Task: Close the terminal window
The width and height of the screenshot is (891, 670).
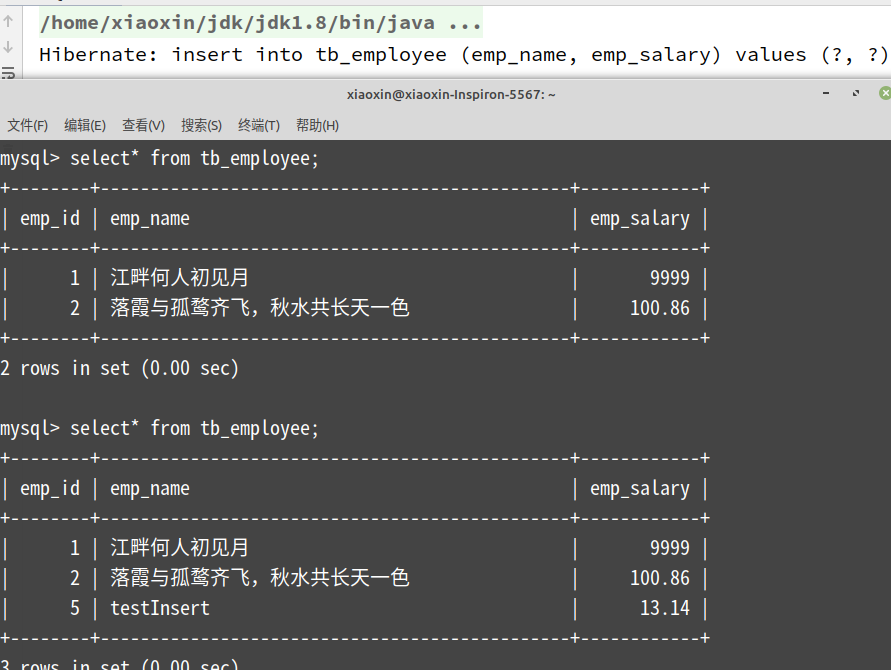Action: 885,93
